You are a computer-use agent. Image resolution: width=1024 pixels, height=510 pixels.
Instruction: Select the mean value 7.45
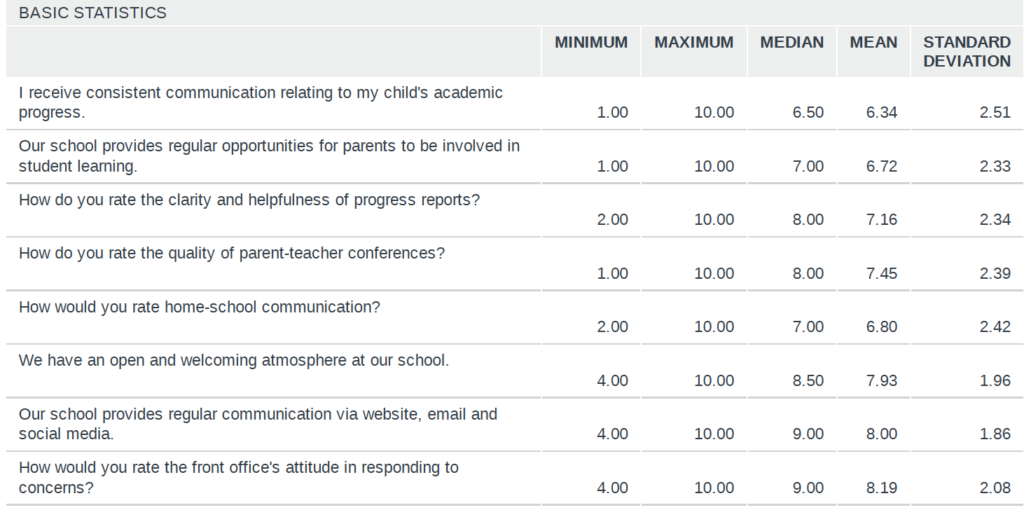click(x=882, y=274)
